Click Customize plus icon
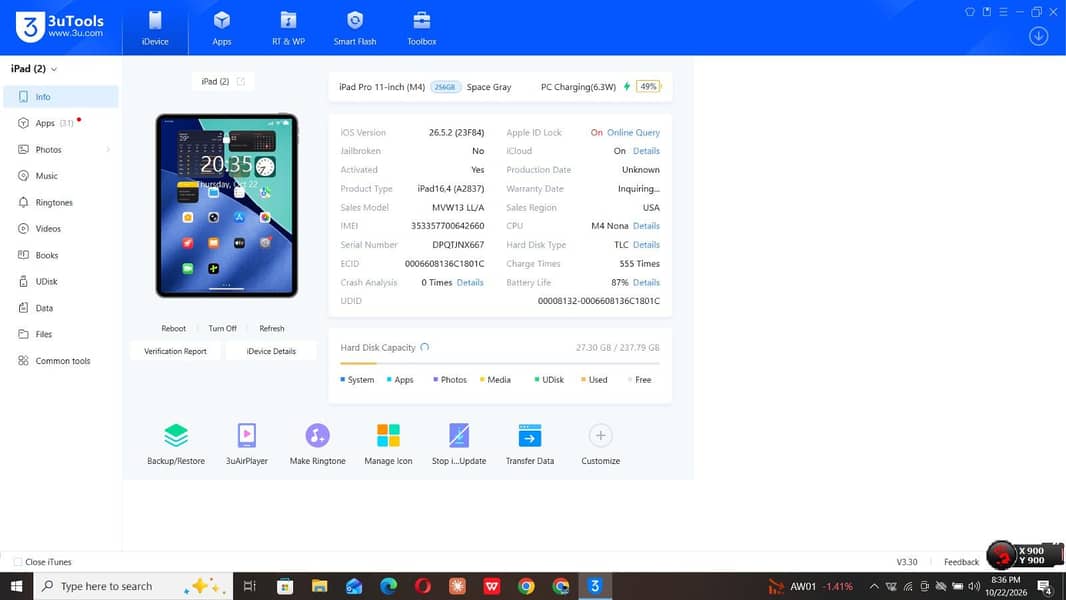The height and width of the screenshot is (600, 1066). tap(600, 436)
